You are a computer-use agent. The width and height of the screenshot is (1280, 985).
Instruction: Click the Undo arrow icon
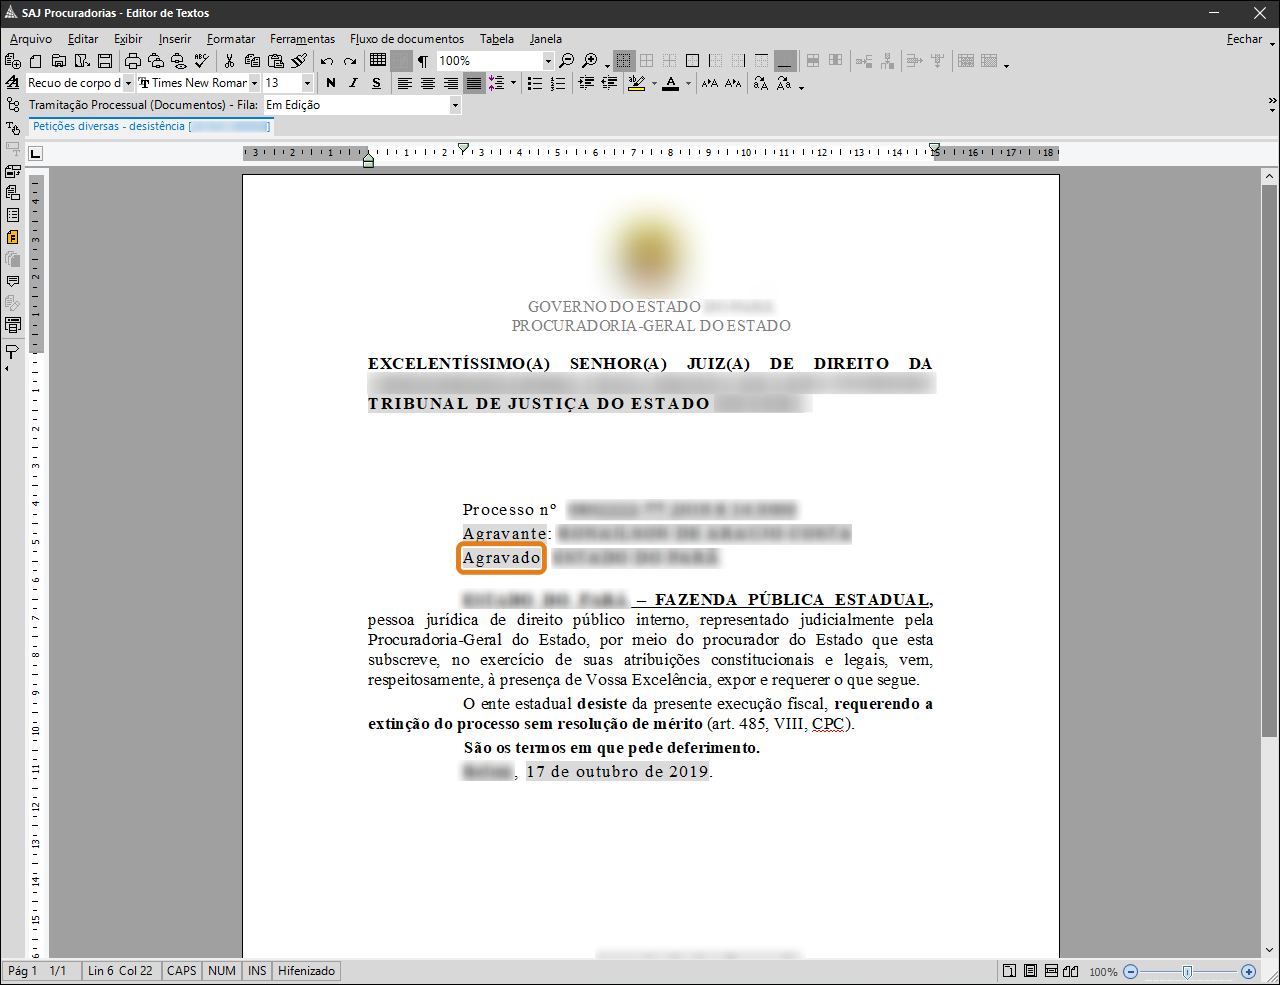tap(327, 61)
